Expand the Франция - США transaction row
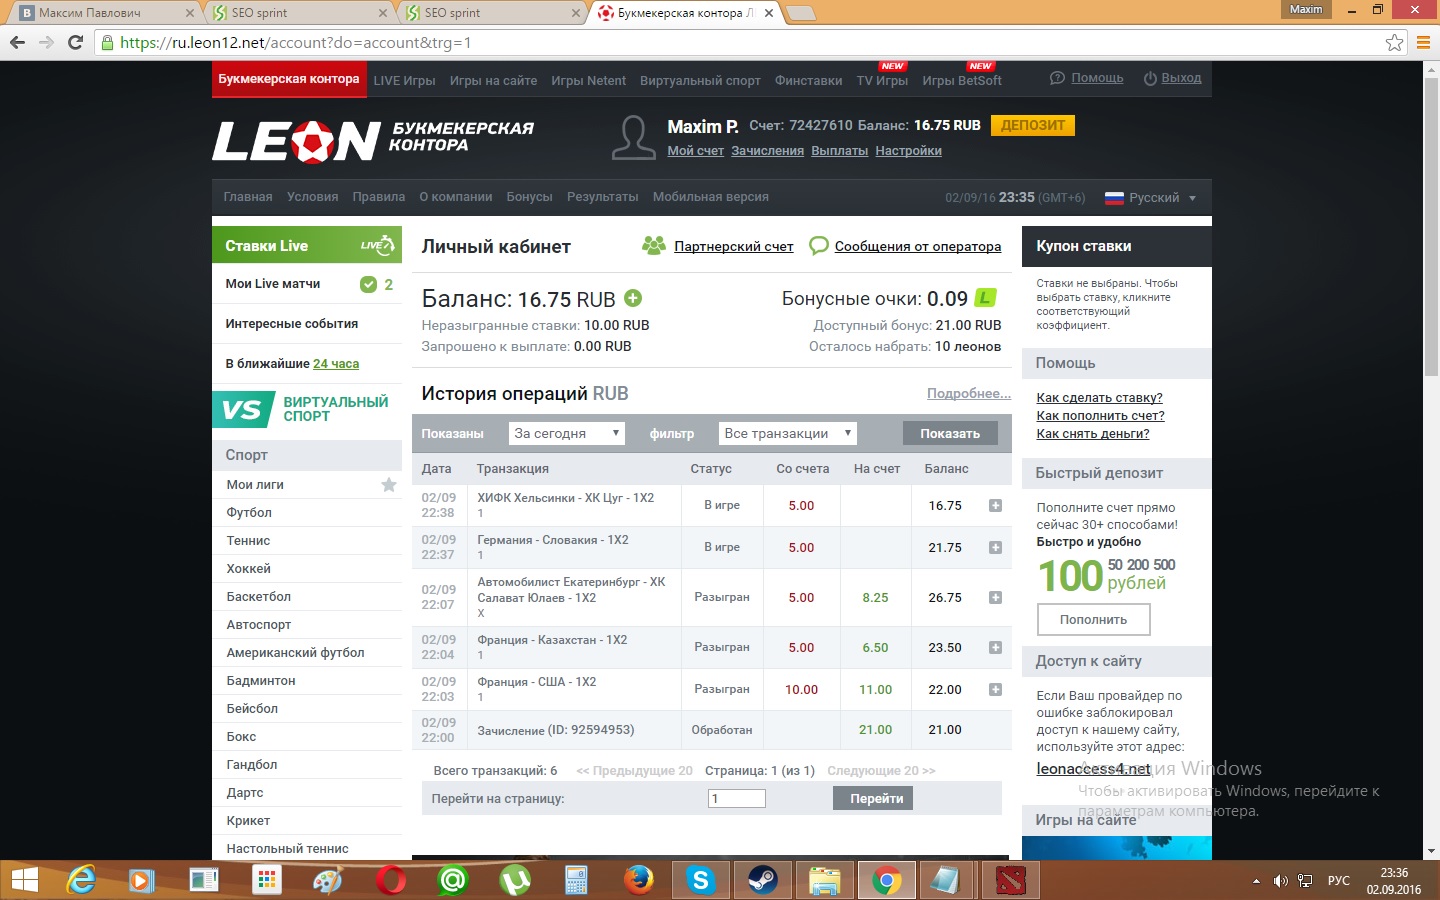Image resolution: width=1440 pixels, height=900 pixels. [995, 690]
